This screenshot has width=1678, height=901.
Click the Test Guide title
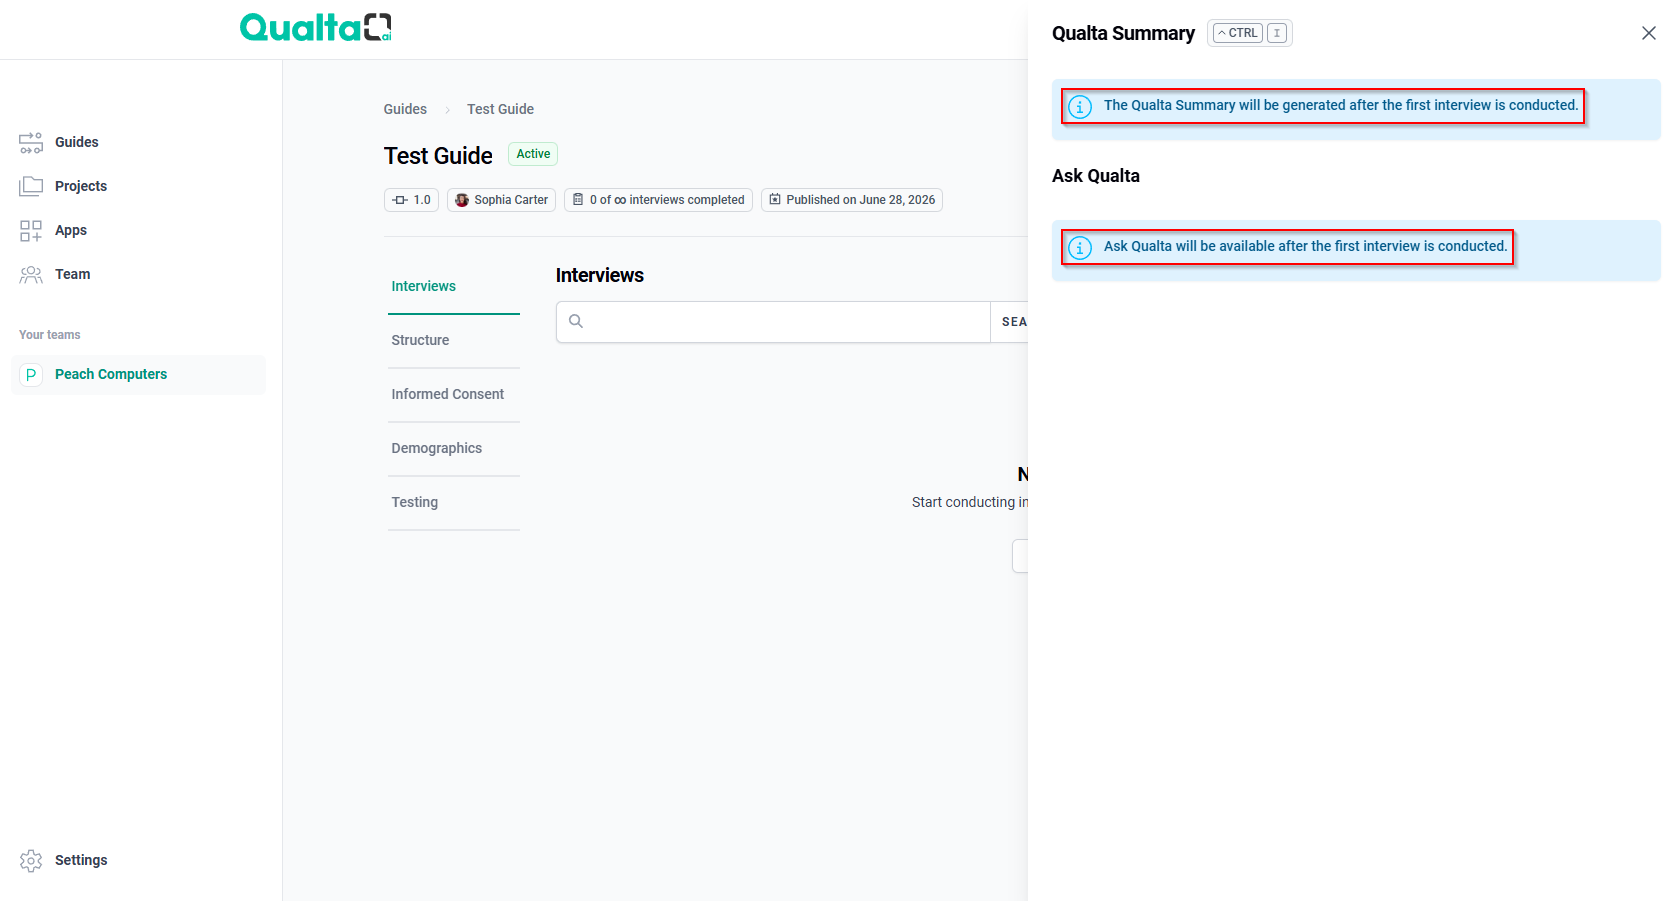click(x=438, y=156)
